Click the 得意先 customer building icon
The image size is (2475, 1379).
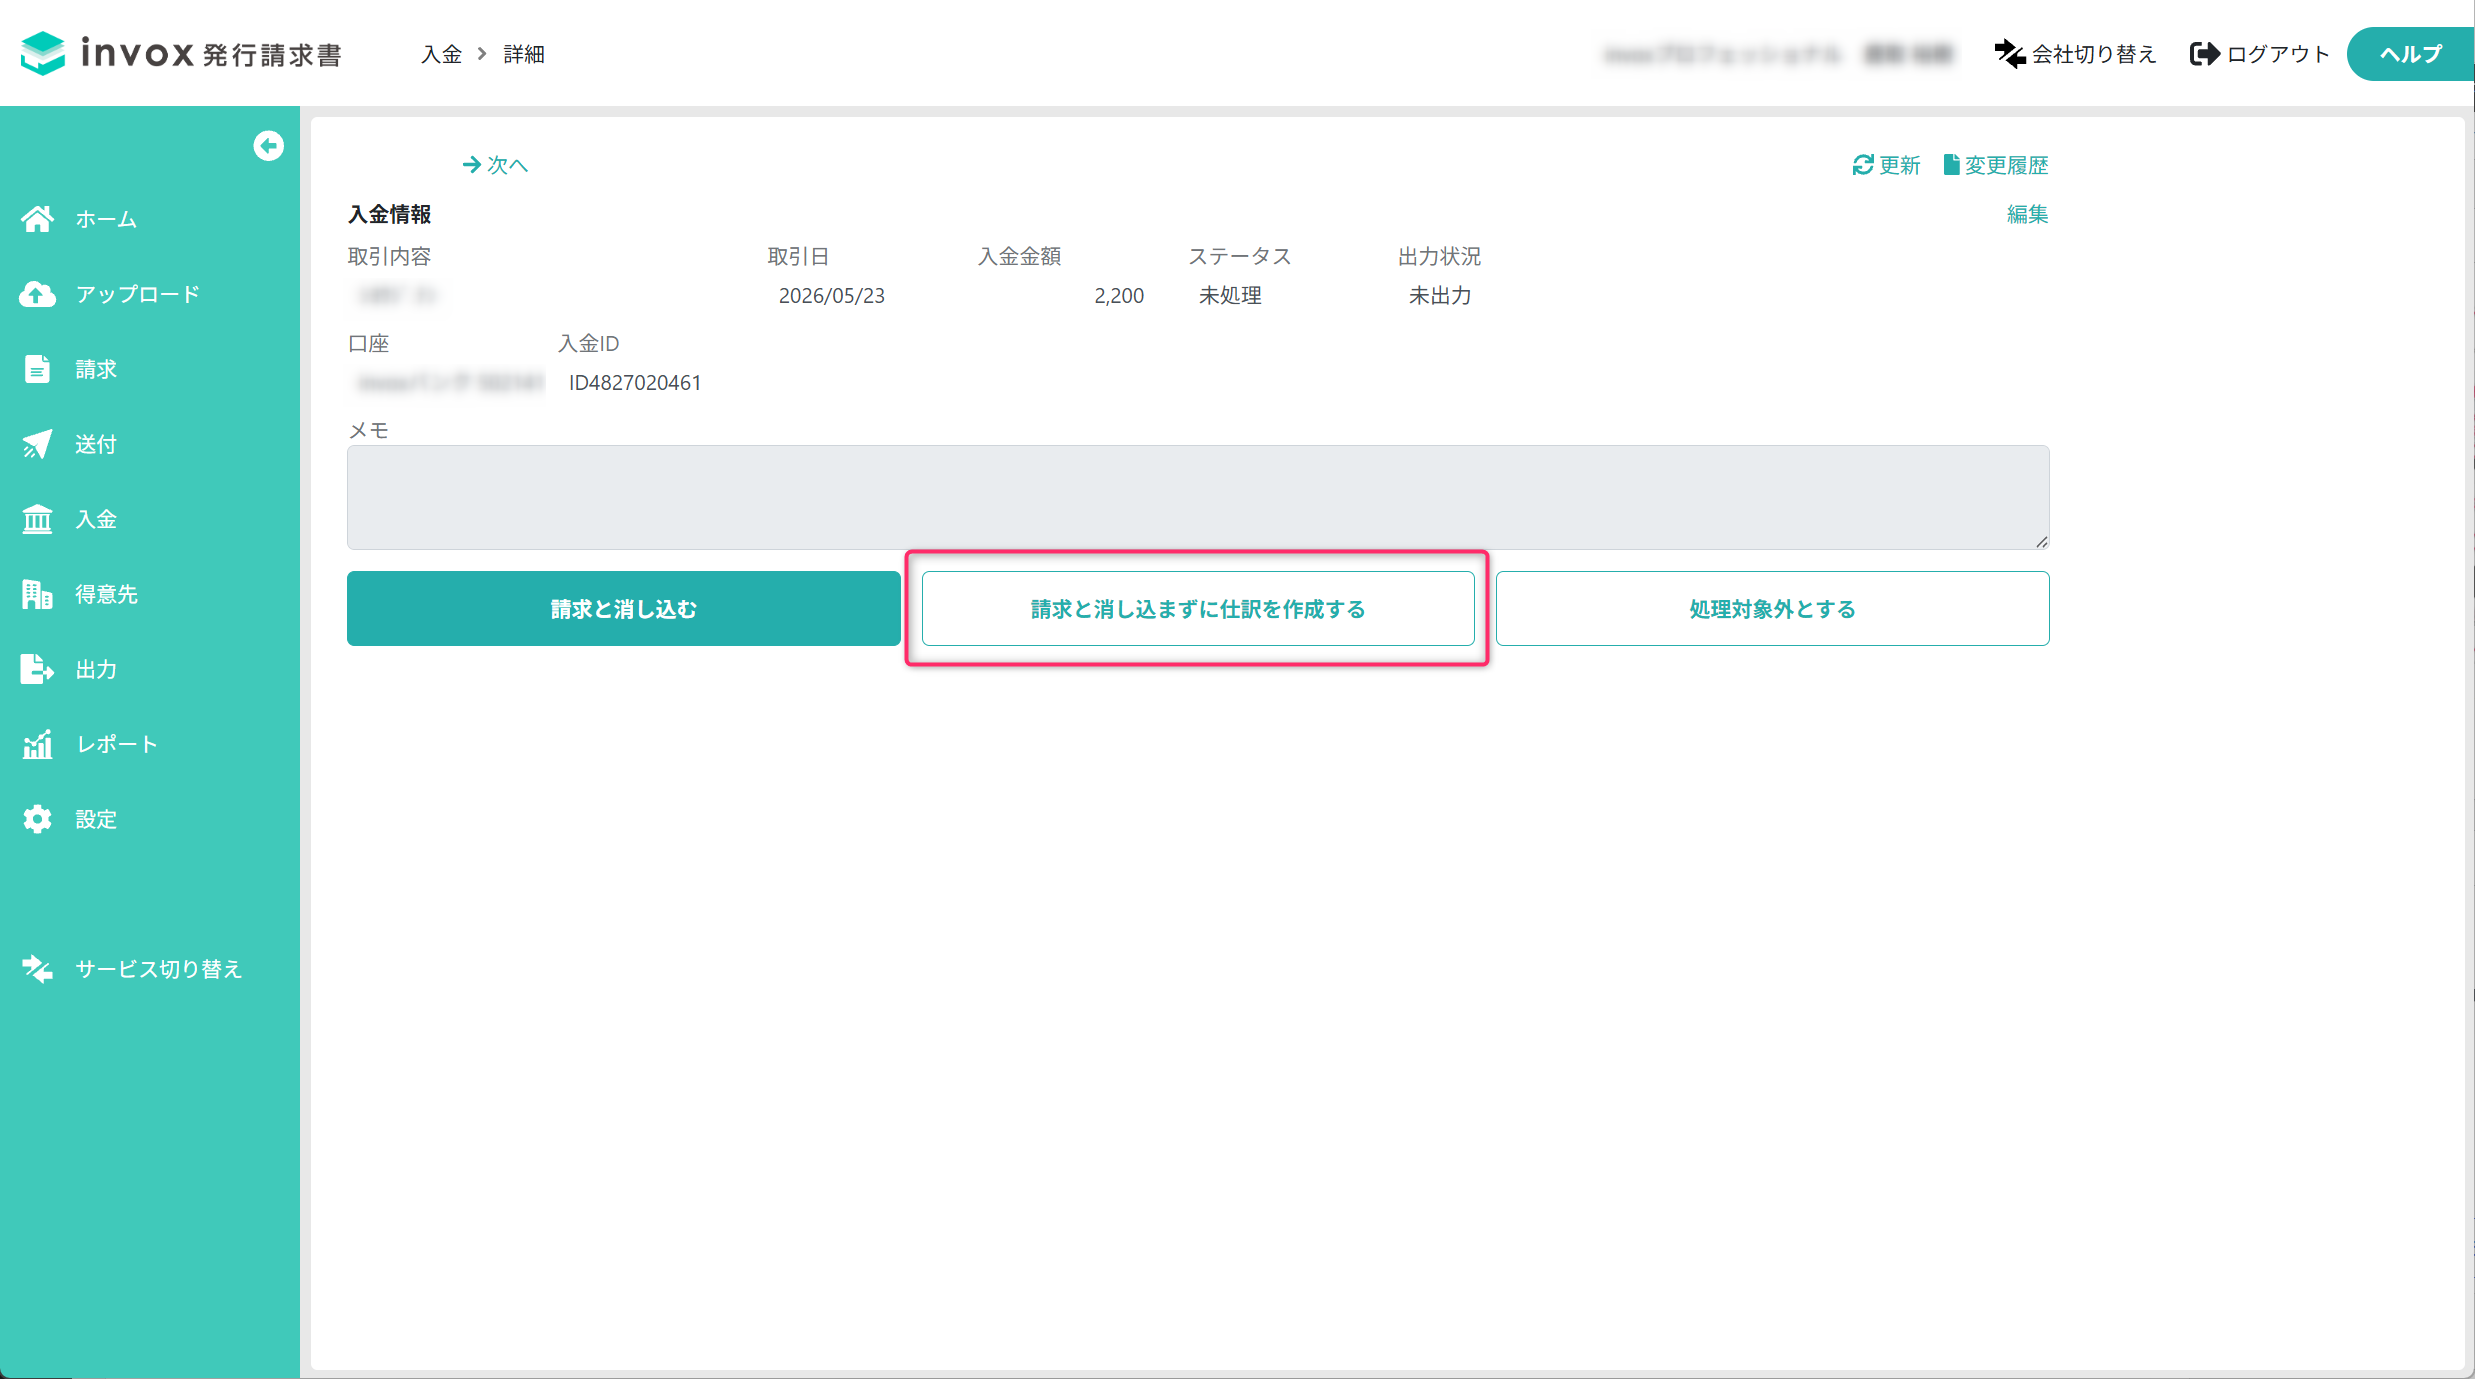coord(37,594)
